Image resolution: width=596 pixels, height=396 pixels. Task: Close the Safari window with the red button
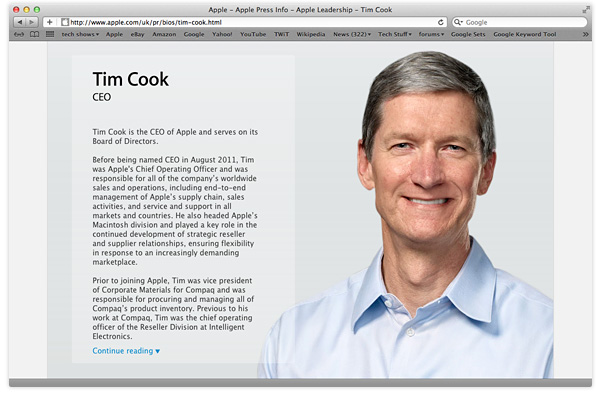[16, 10]
